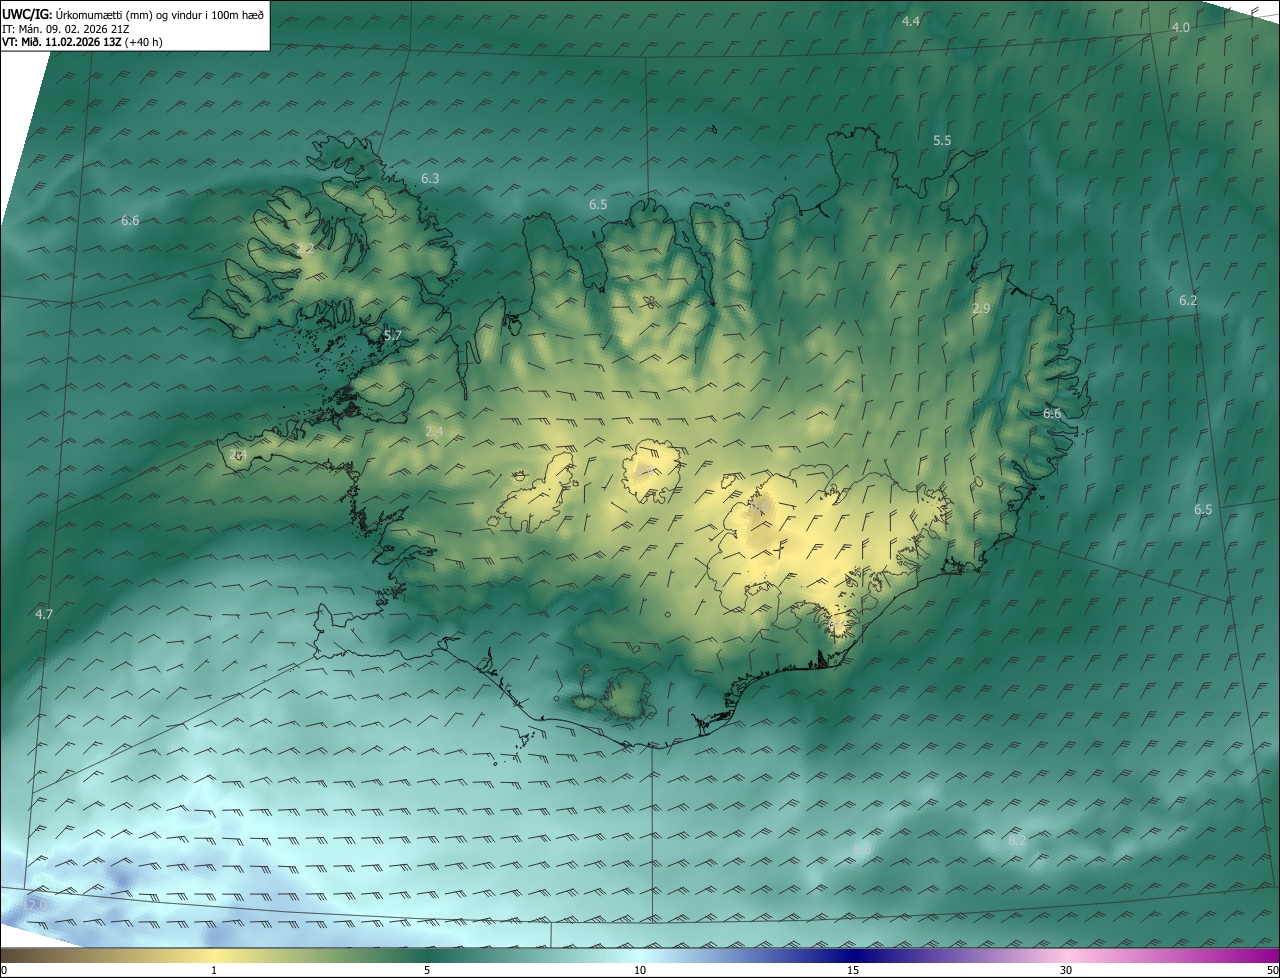Click the '1' tick on the color scale
This screenshot has width=1280, height=978.
coord(214,970)
